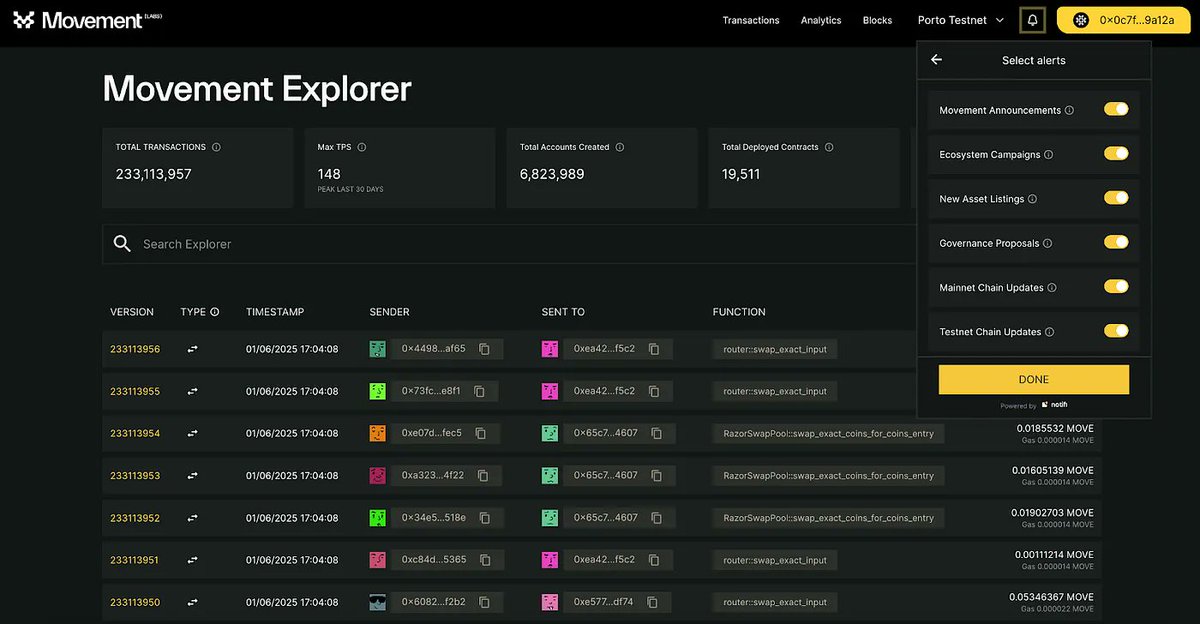Go back using the alerts panel arrow

tap(936, 60)
